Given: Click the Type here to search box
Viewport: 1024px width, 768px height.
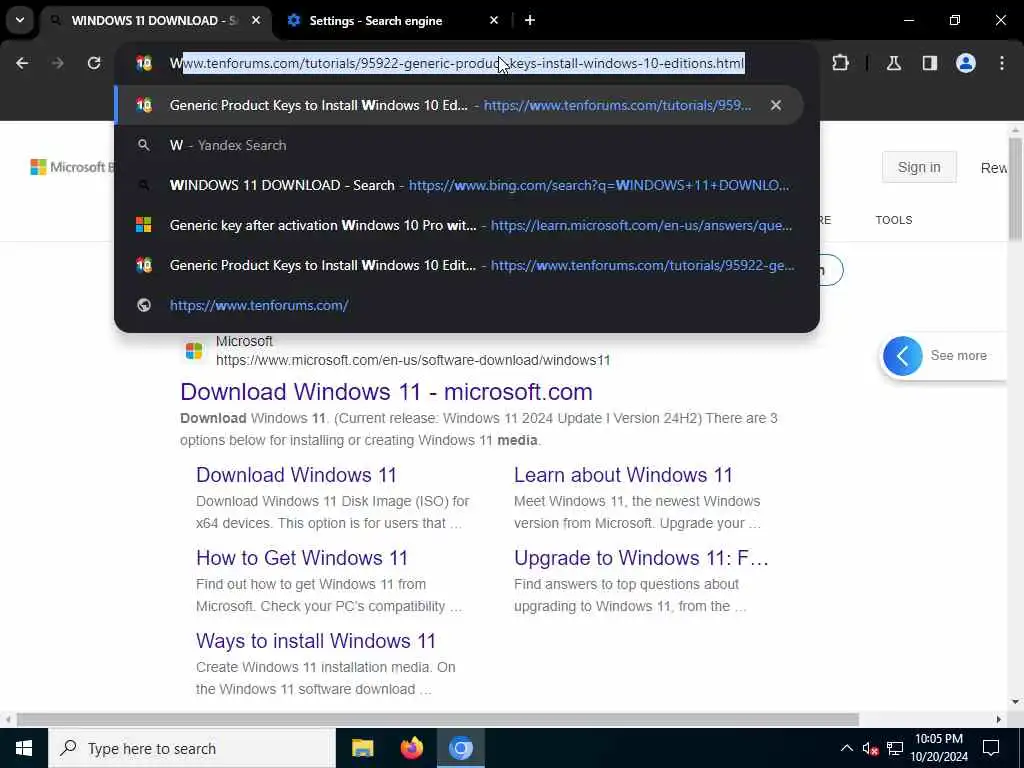Looking at the screenshot, I should [191, 748].
